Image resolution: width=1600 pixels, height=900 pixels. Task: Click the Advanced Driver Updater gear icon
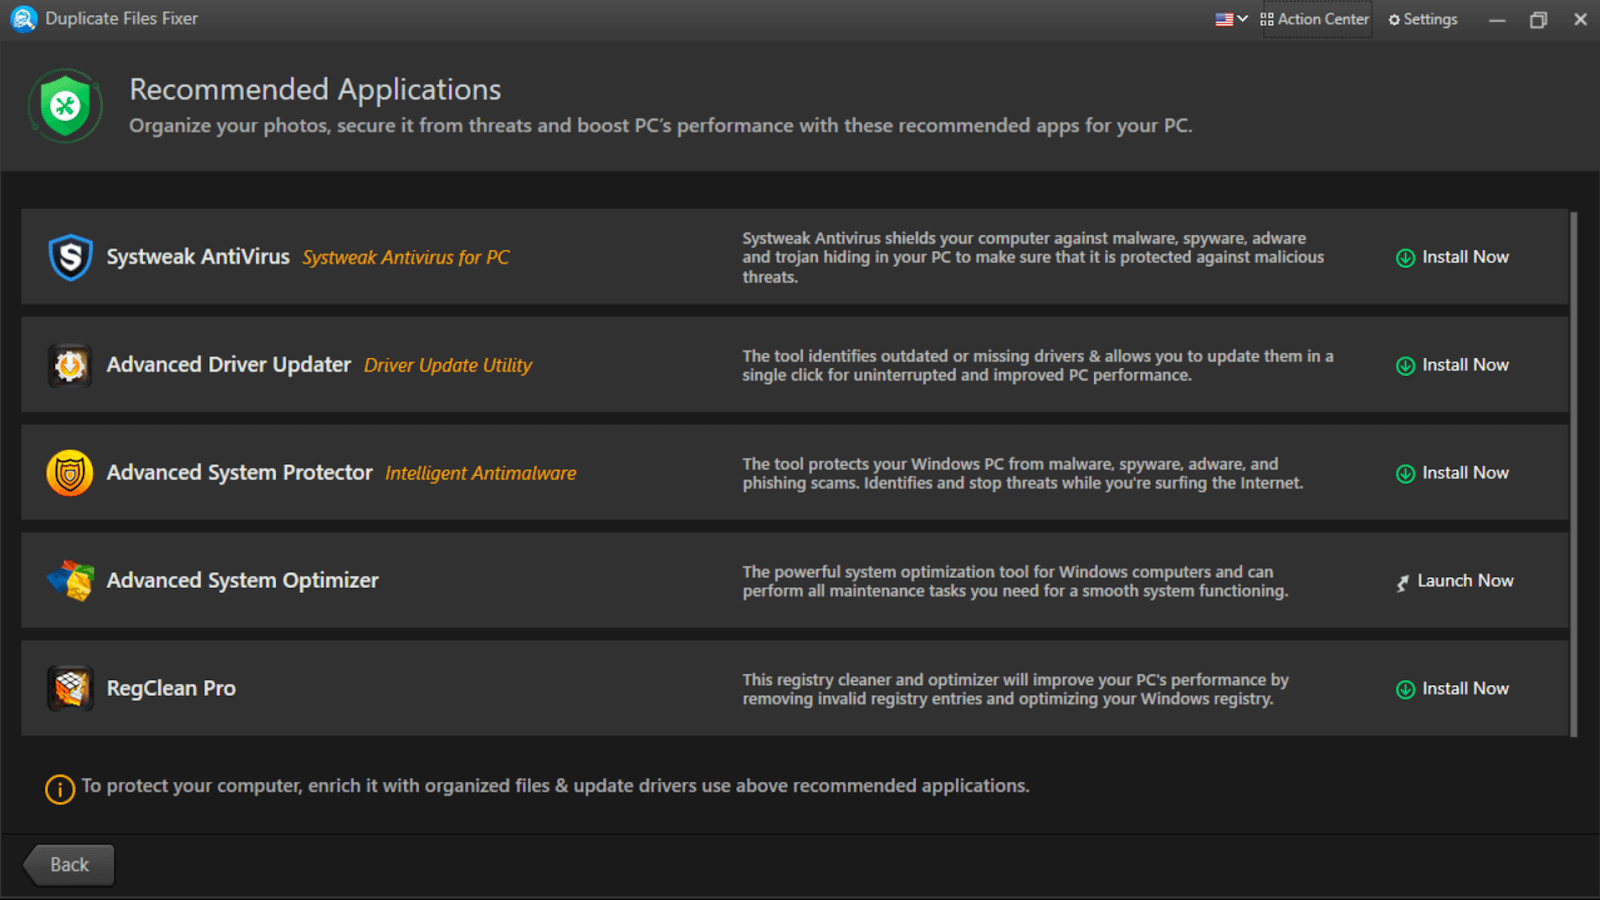coord(70,365)
